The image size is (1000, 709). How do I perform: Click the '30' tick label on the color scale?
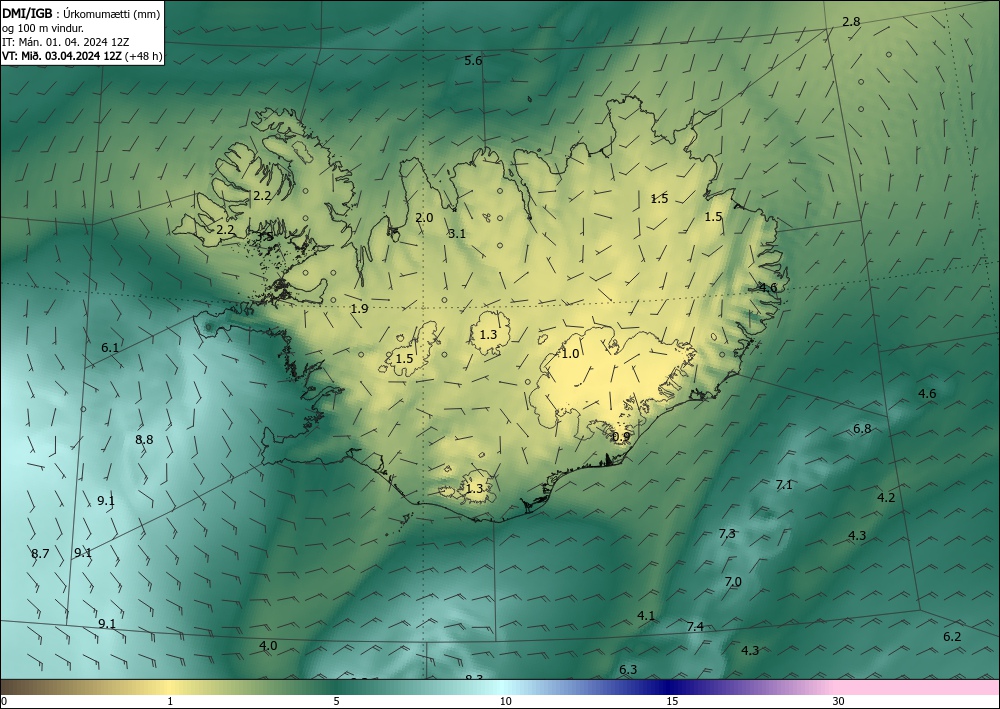[x=839, y=702]
